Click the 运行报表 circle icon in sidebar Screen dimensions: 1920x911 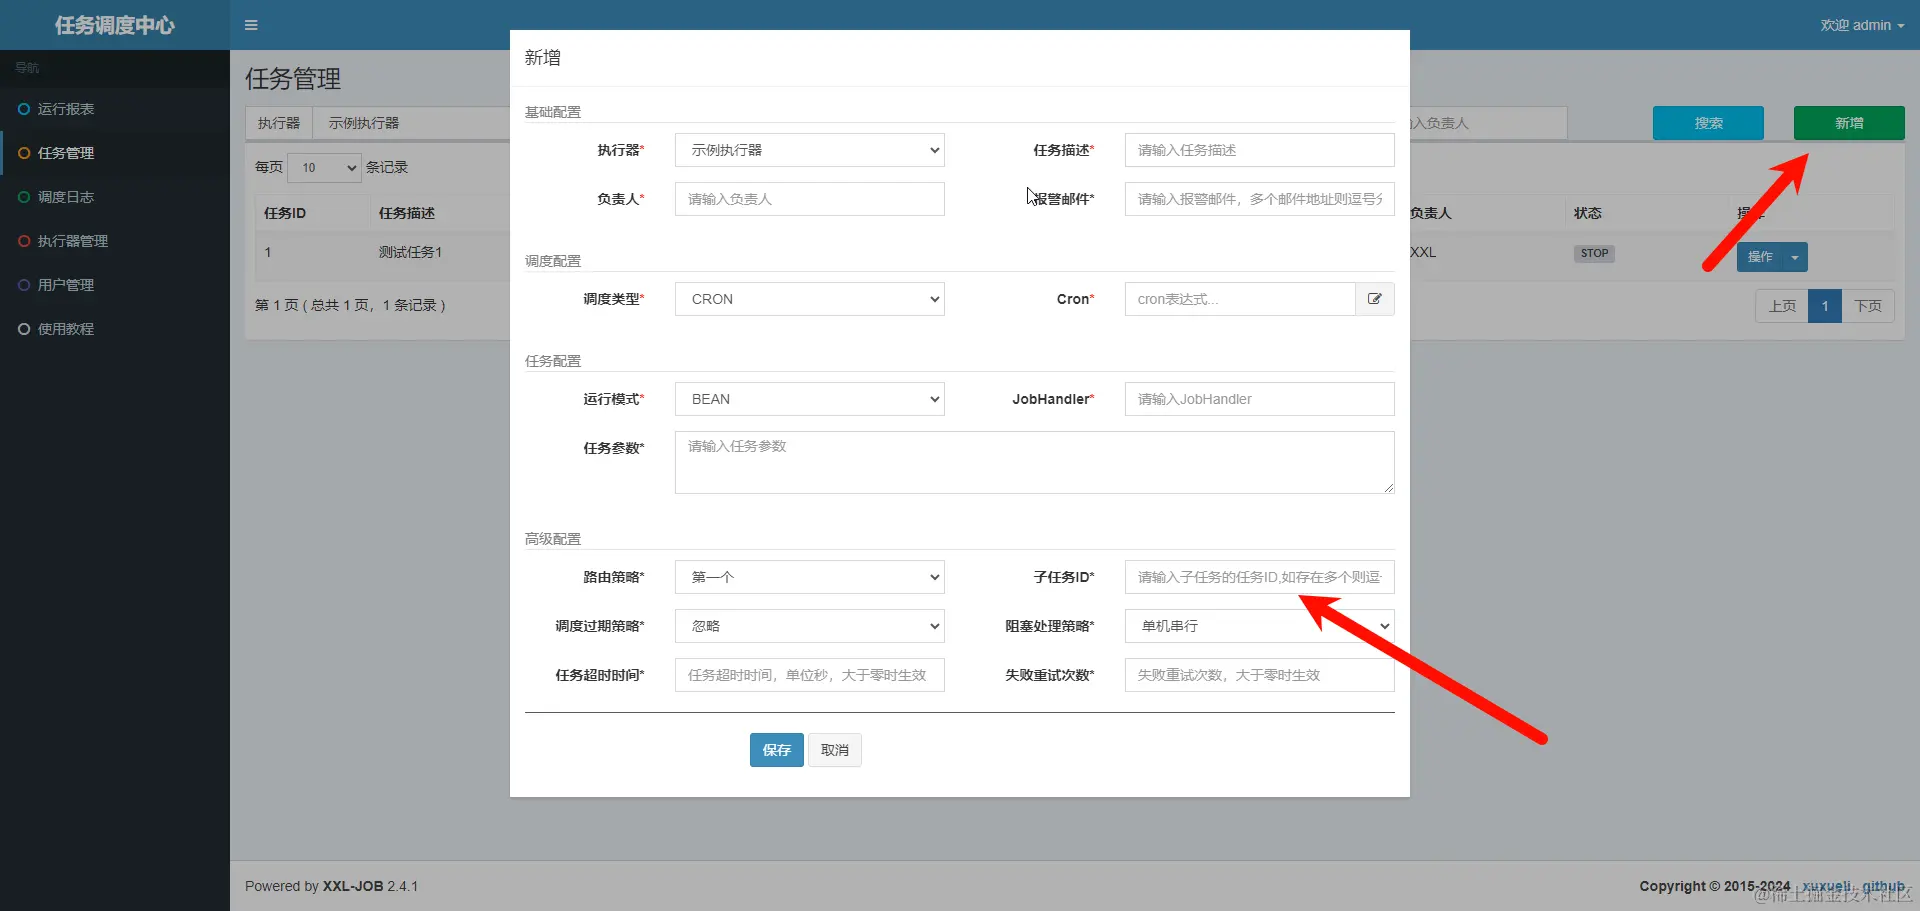click(x=24, y=109)
